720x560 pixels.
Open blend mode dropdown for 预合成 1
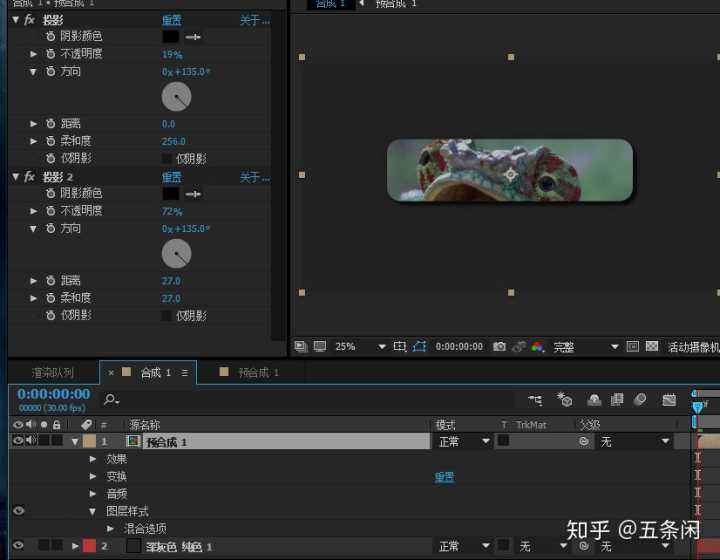(x=463, y=442)
